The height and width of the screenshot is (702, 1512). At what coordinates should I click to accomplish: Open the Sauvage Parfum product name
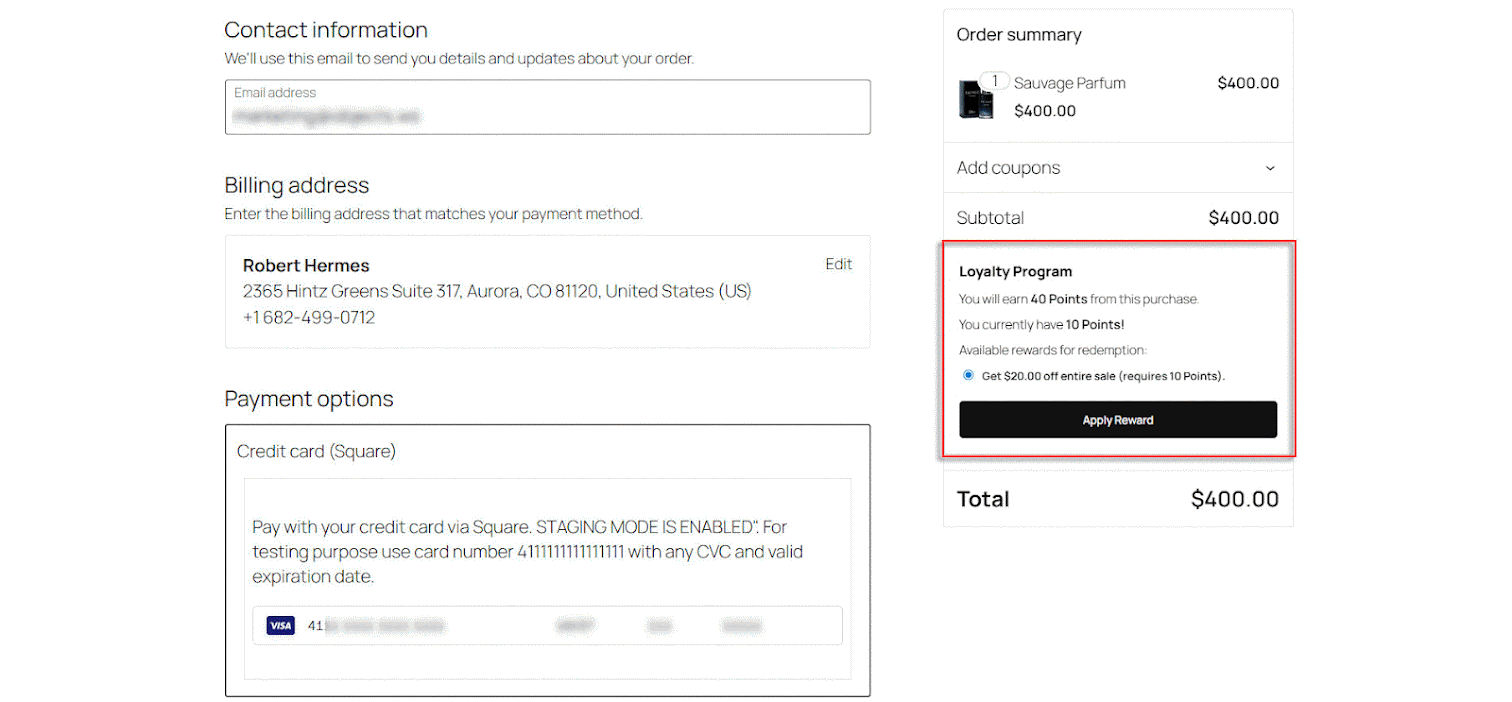(x=1069, y=83)
